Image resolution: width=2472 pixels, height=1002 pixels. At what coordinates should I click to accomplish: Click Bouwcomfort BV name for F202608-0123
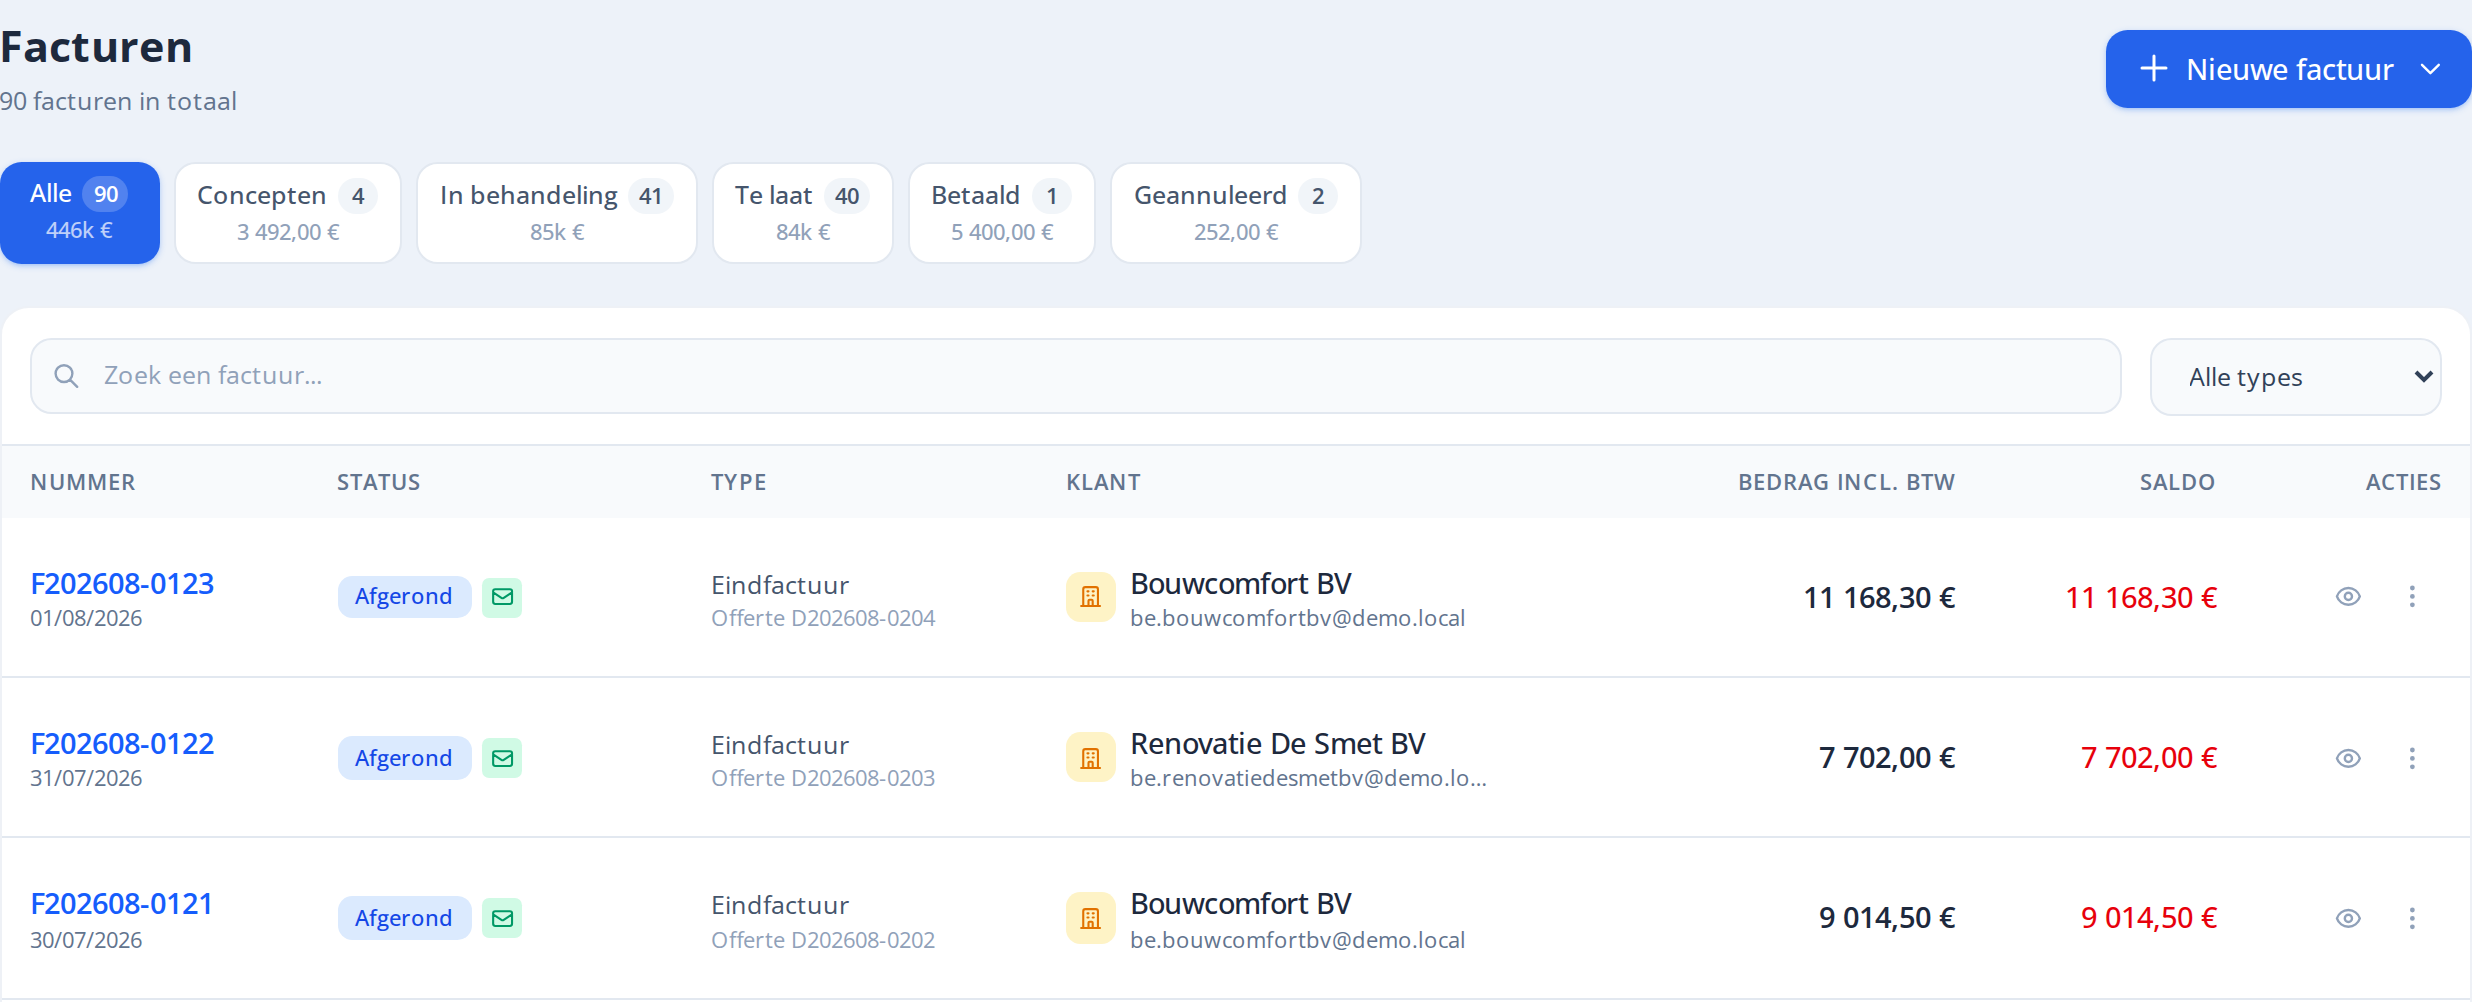point(1241,584)
